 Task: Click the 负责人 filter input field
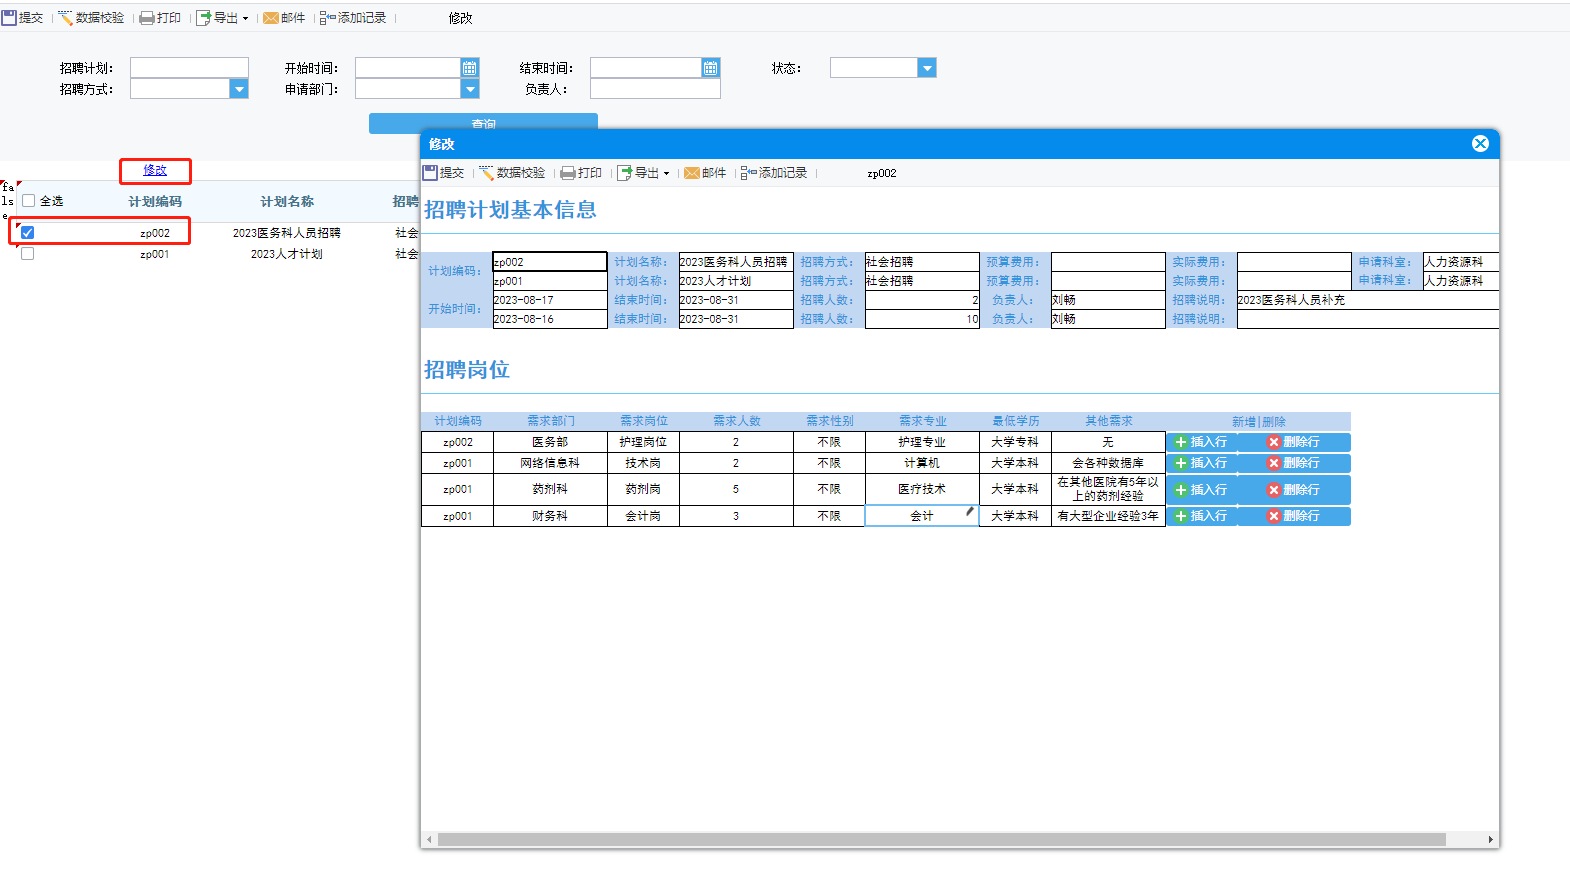pyautogui.click(x=655, y=89)
